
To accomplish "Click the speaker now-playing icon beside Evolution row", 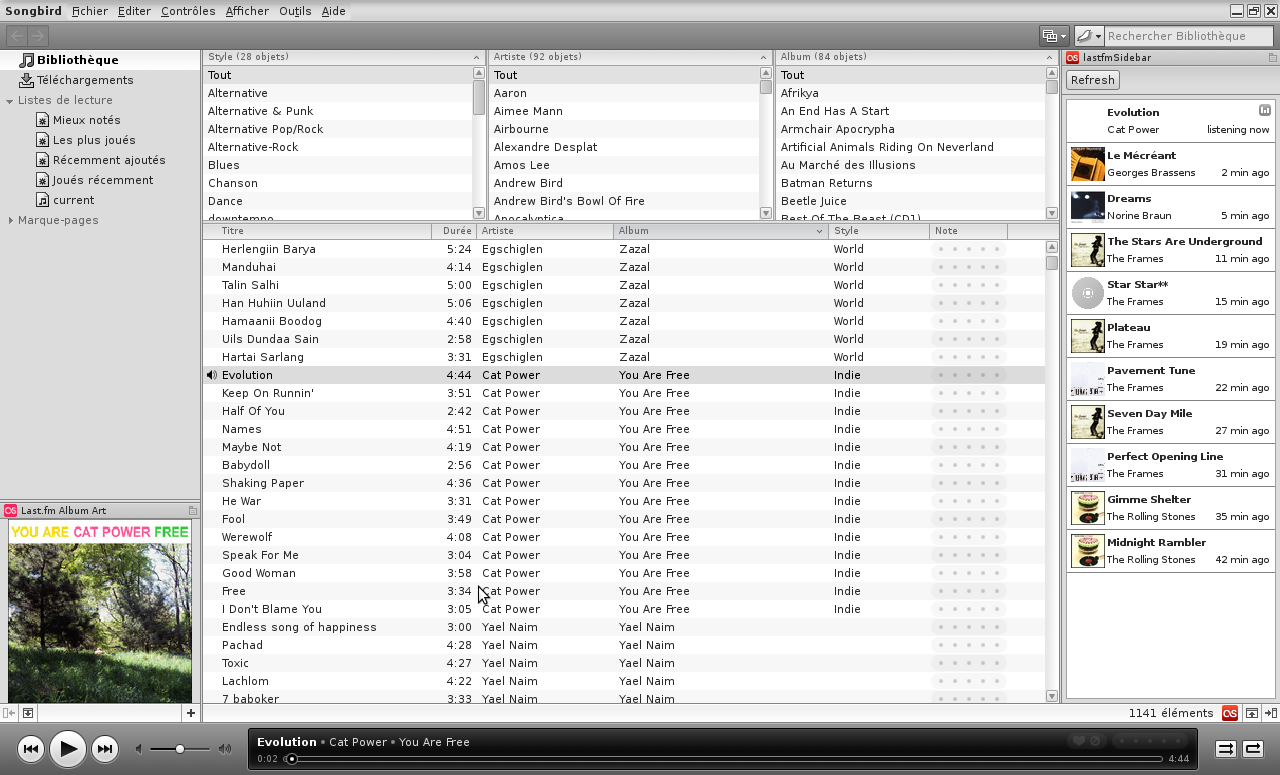I will pos(211,375).
